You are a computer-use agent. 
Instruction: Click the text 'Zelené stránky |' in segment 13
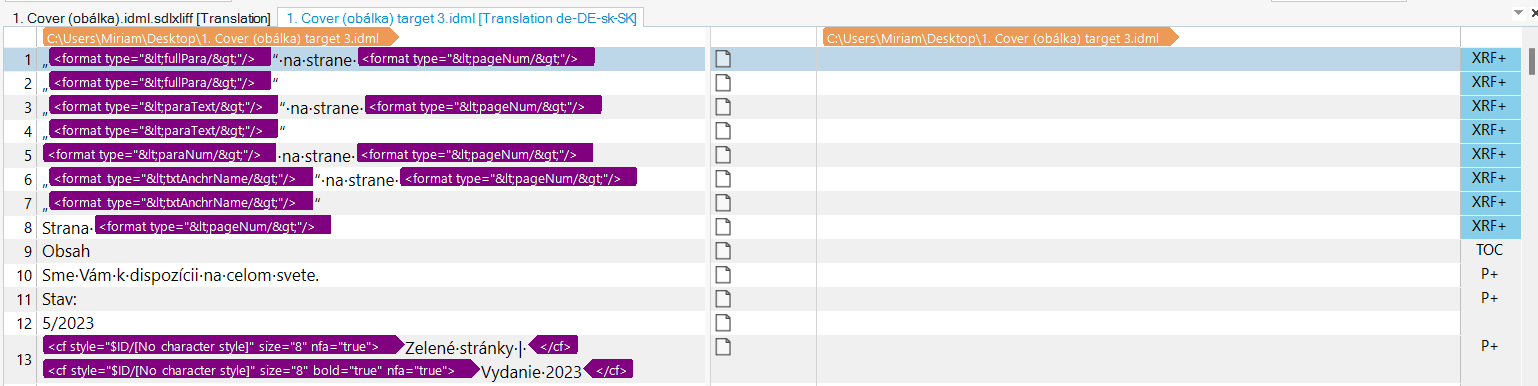click(464, 348)
